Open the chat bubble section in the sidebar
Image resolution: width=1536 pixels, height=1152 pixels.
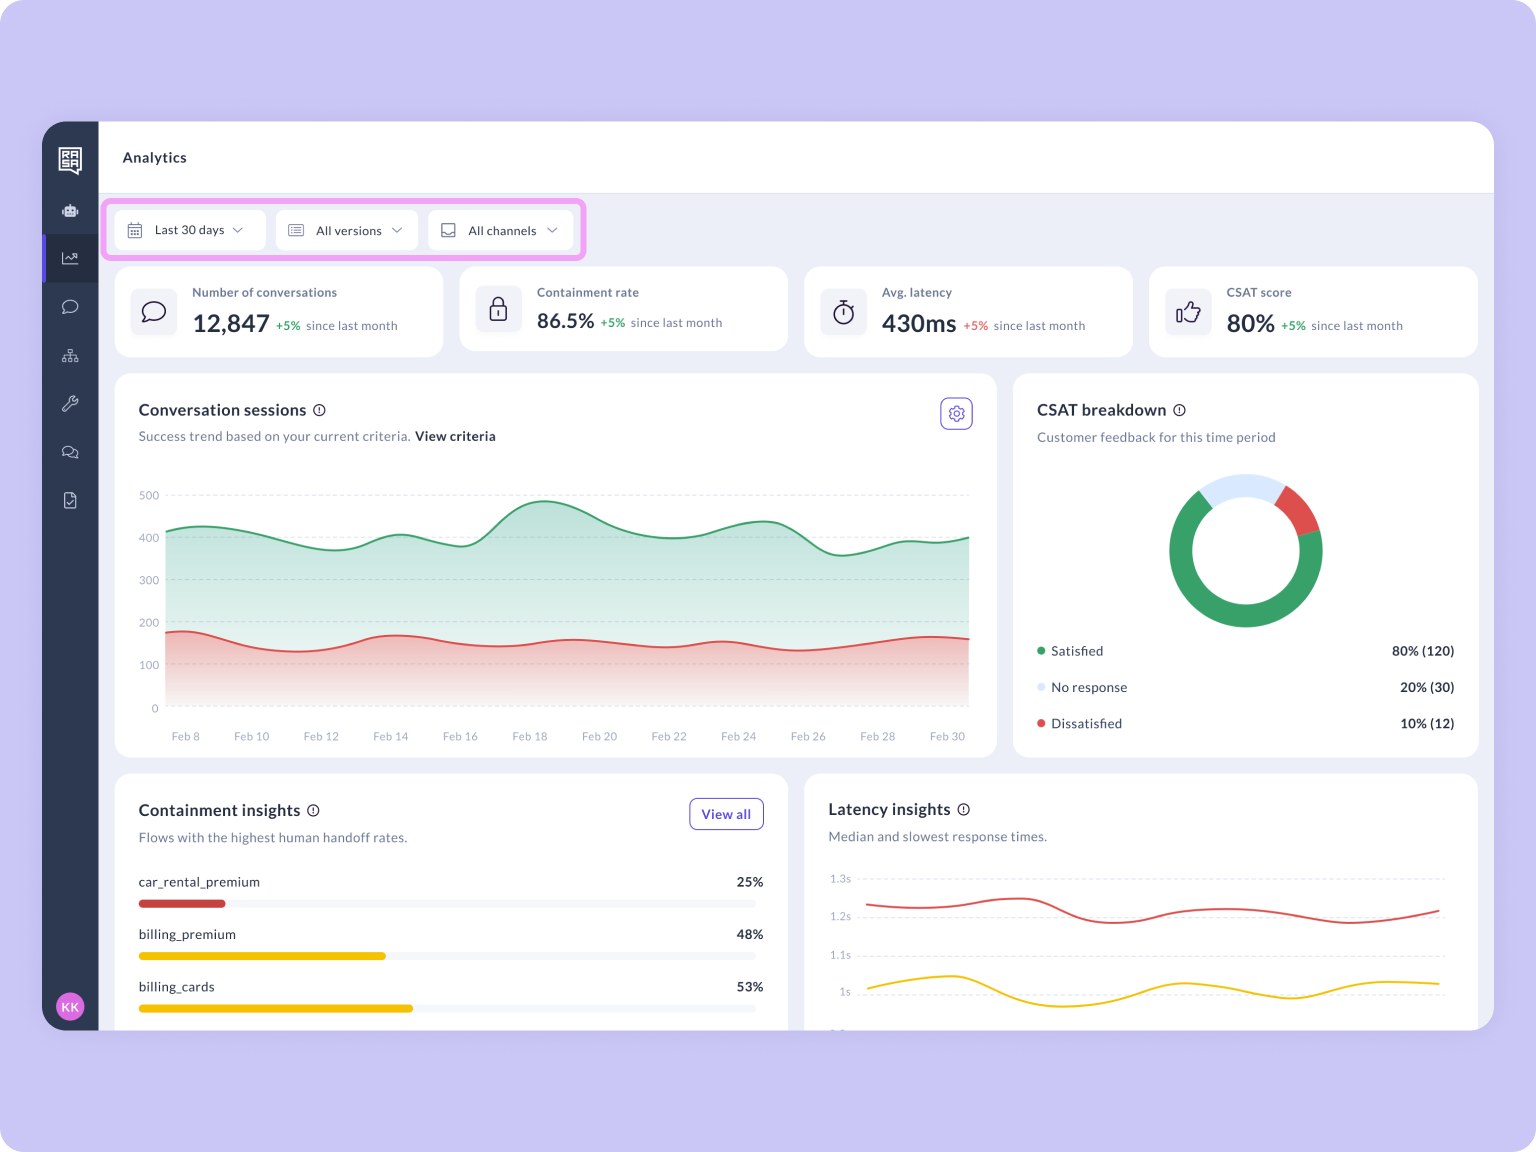point(70,306)
